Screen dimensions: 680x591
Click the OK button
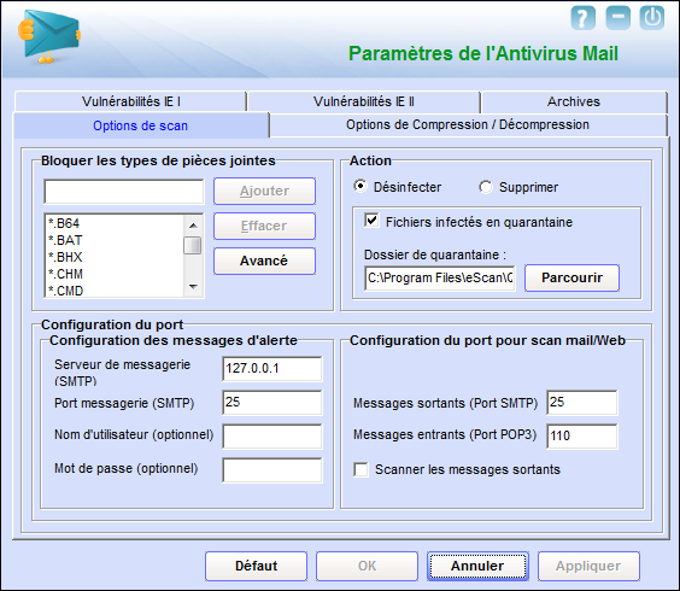pyautogui.click(x=367, y=566)
